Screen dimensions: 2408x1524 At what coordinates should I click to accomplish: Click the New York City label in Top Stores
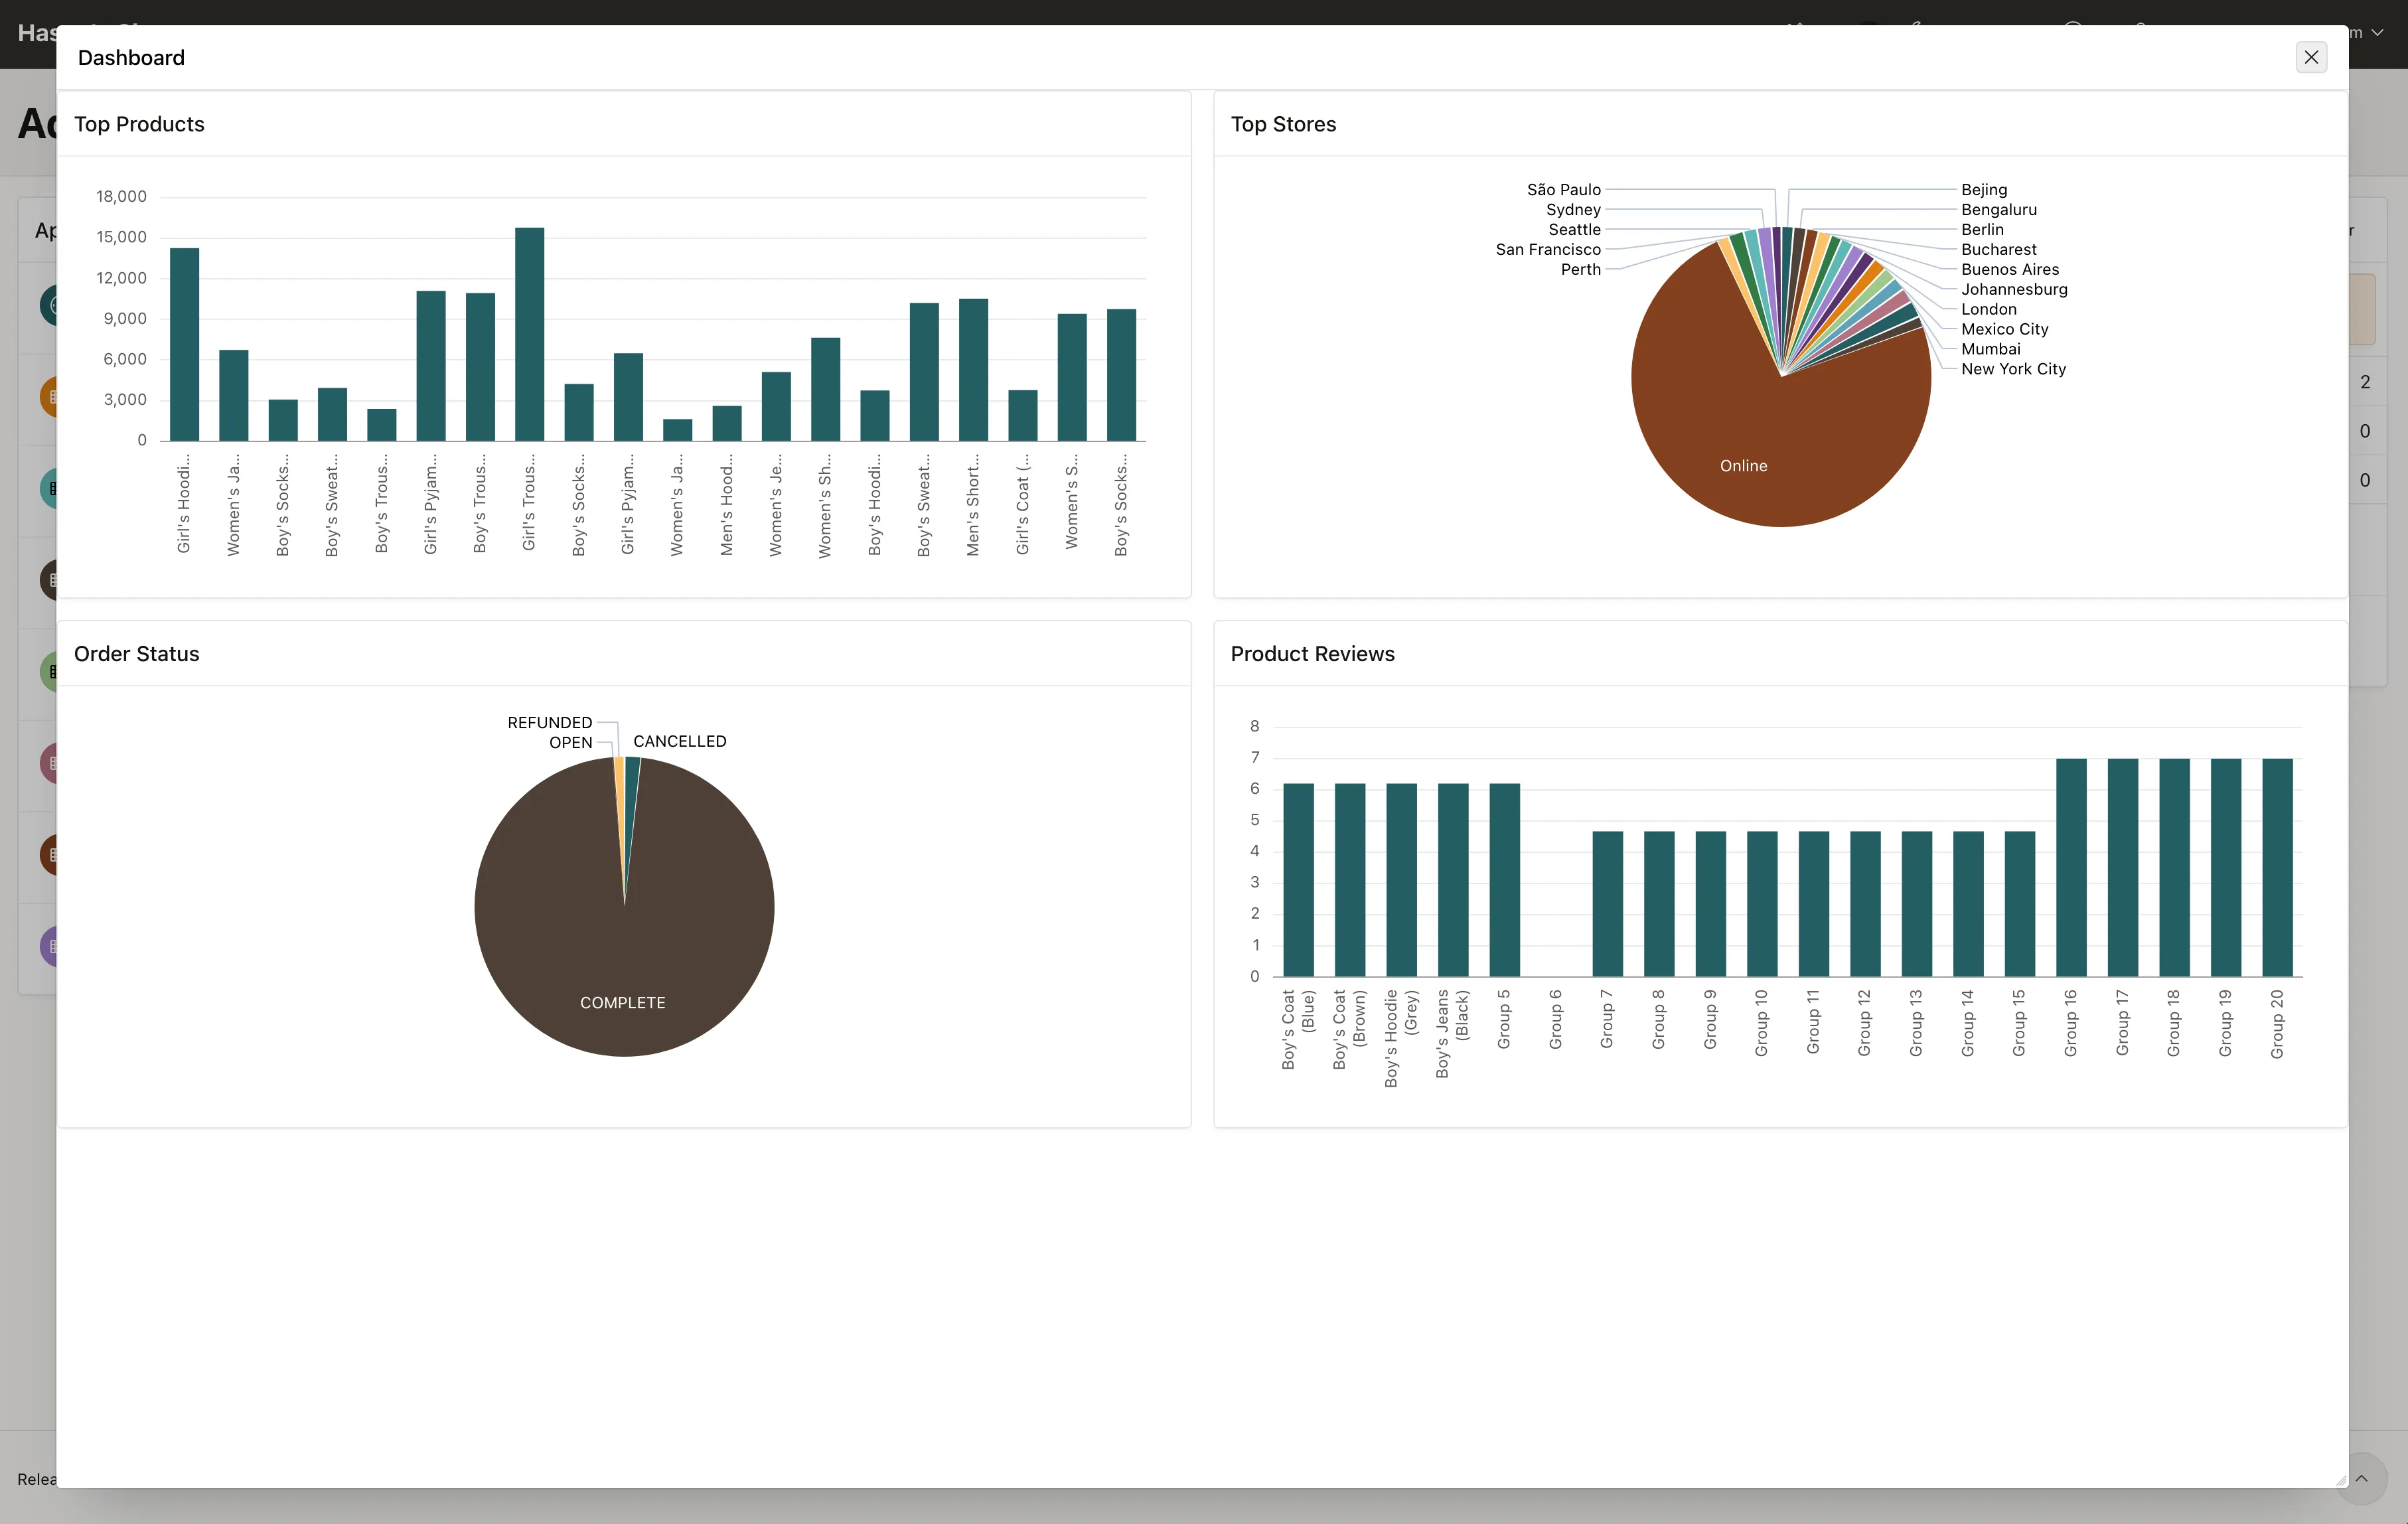2013,369
